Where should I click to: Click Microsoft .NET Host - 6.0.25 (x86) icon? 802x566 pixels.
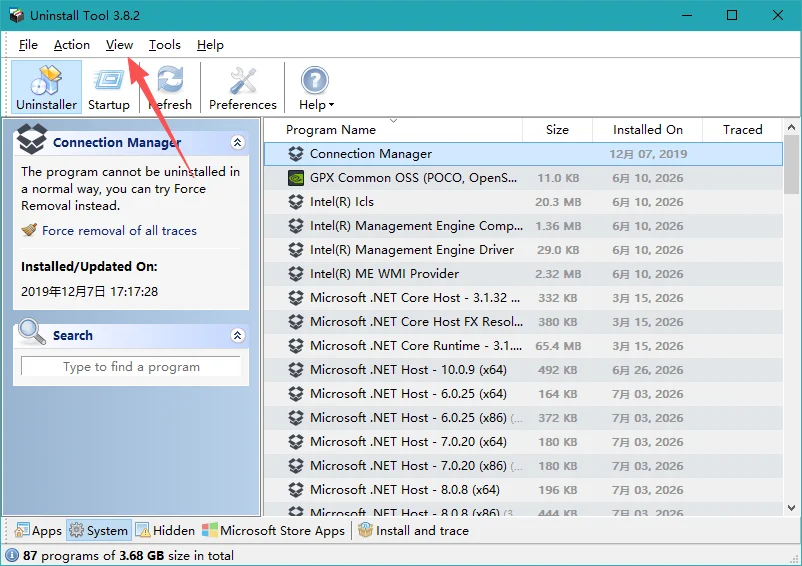click(296, 418)
